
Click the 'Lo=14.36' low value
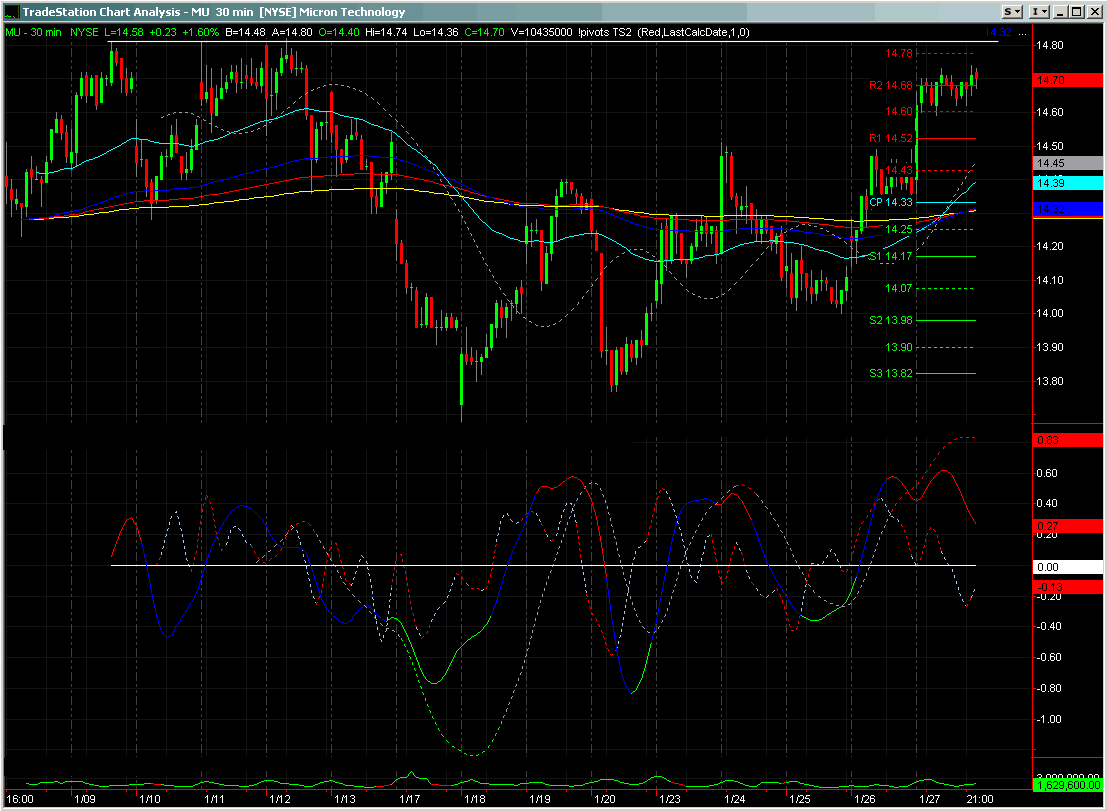pyautogui.click(x=437, y=32)
